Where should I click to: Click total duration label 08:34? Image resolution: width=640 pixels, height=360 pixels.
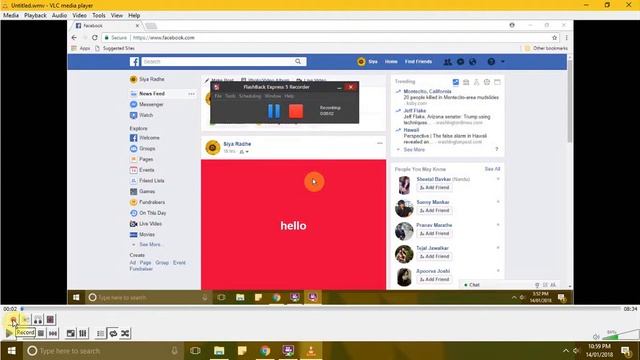[630, 309]
